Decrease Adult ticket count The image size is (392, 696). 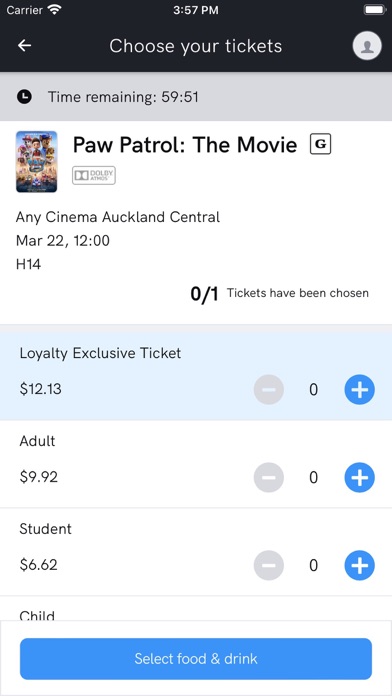[x=269, y=478]
